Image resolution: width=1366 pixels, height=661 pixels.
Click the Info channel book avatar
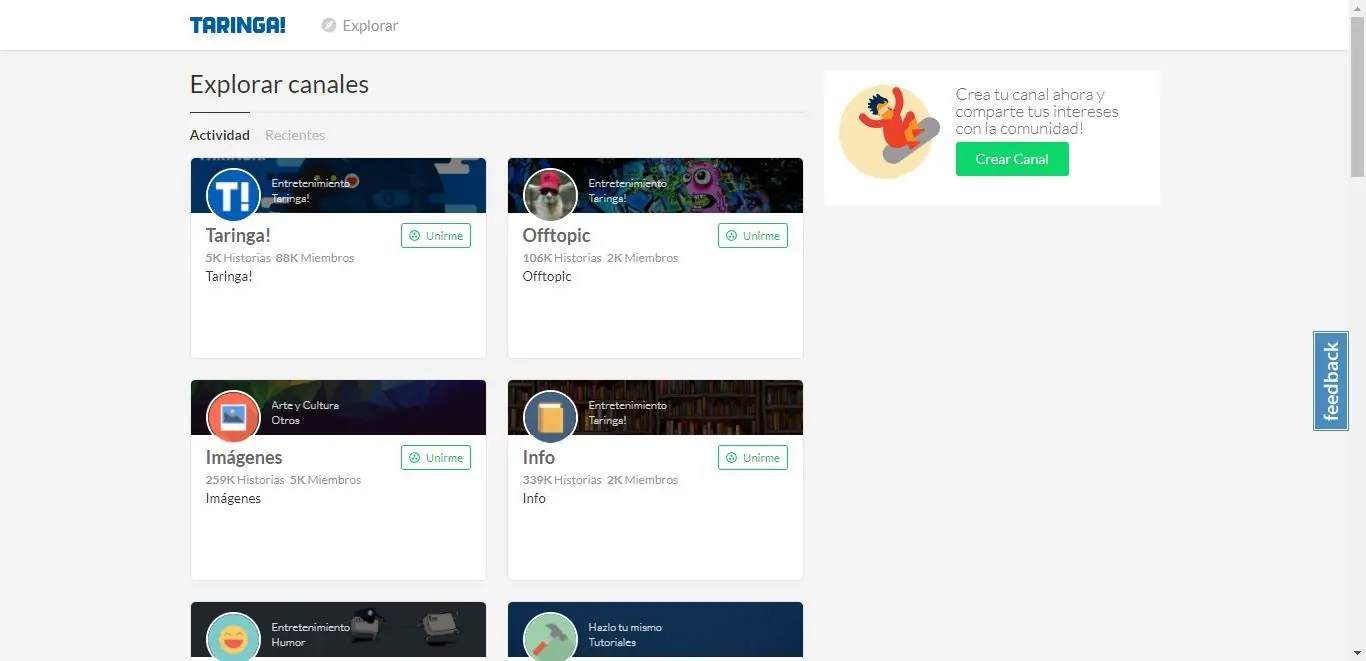point(550,417)
